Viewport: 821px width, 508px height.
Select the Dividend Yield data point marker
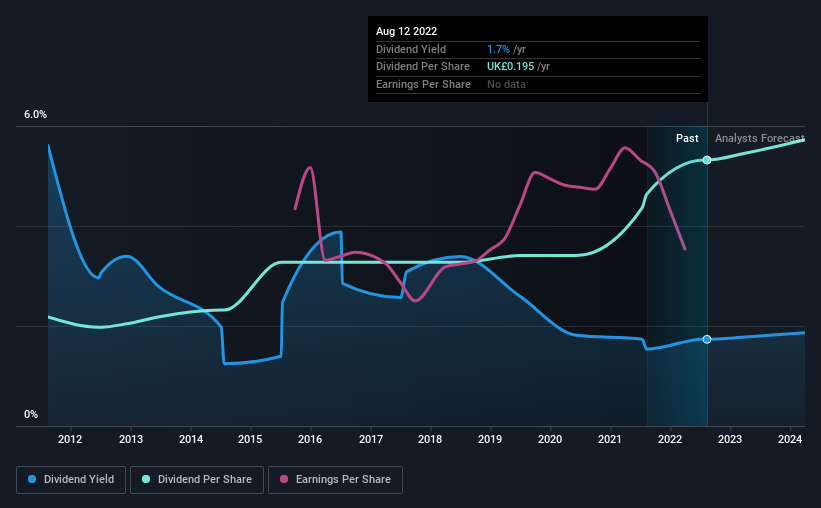(707, 339)
